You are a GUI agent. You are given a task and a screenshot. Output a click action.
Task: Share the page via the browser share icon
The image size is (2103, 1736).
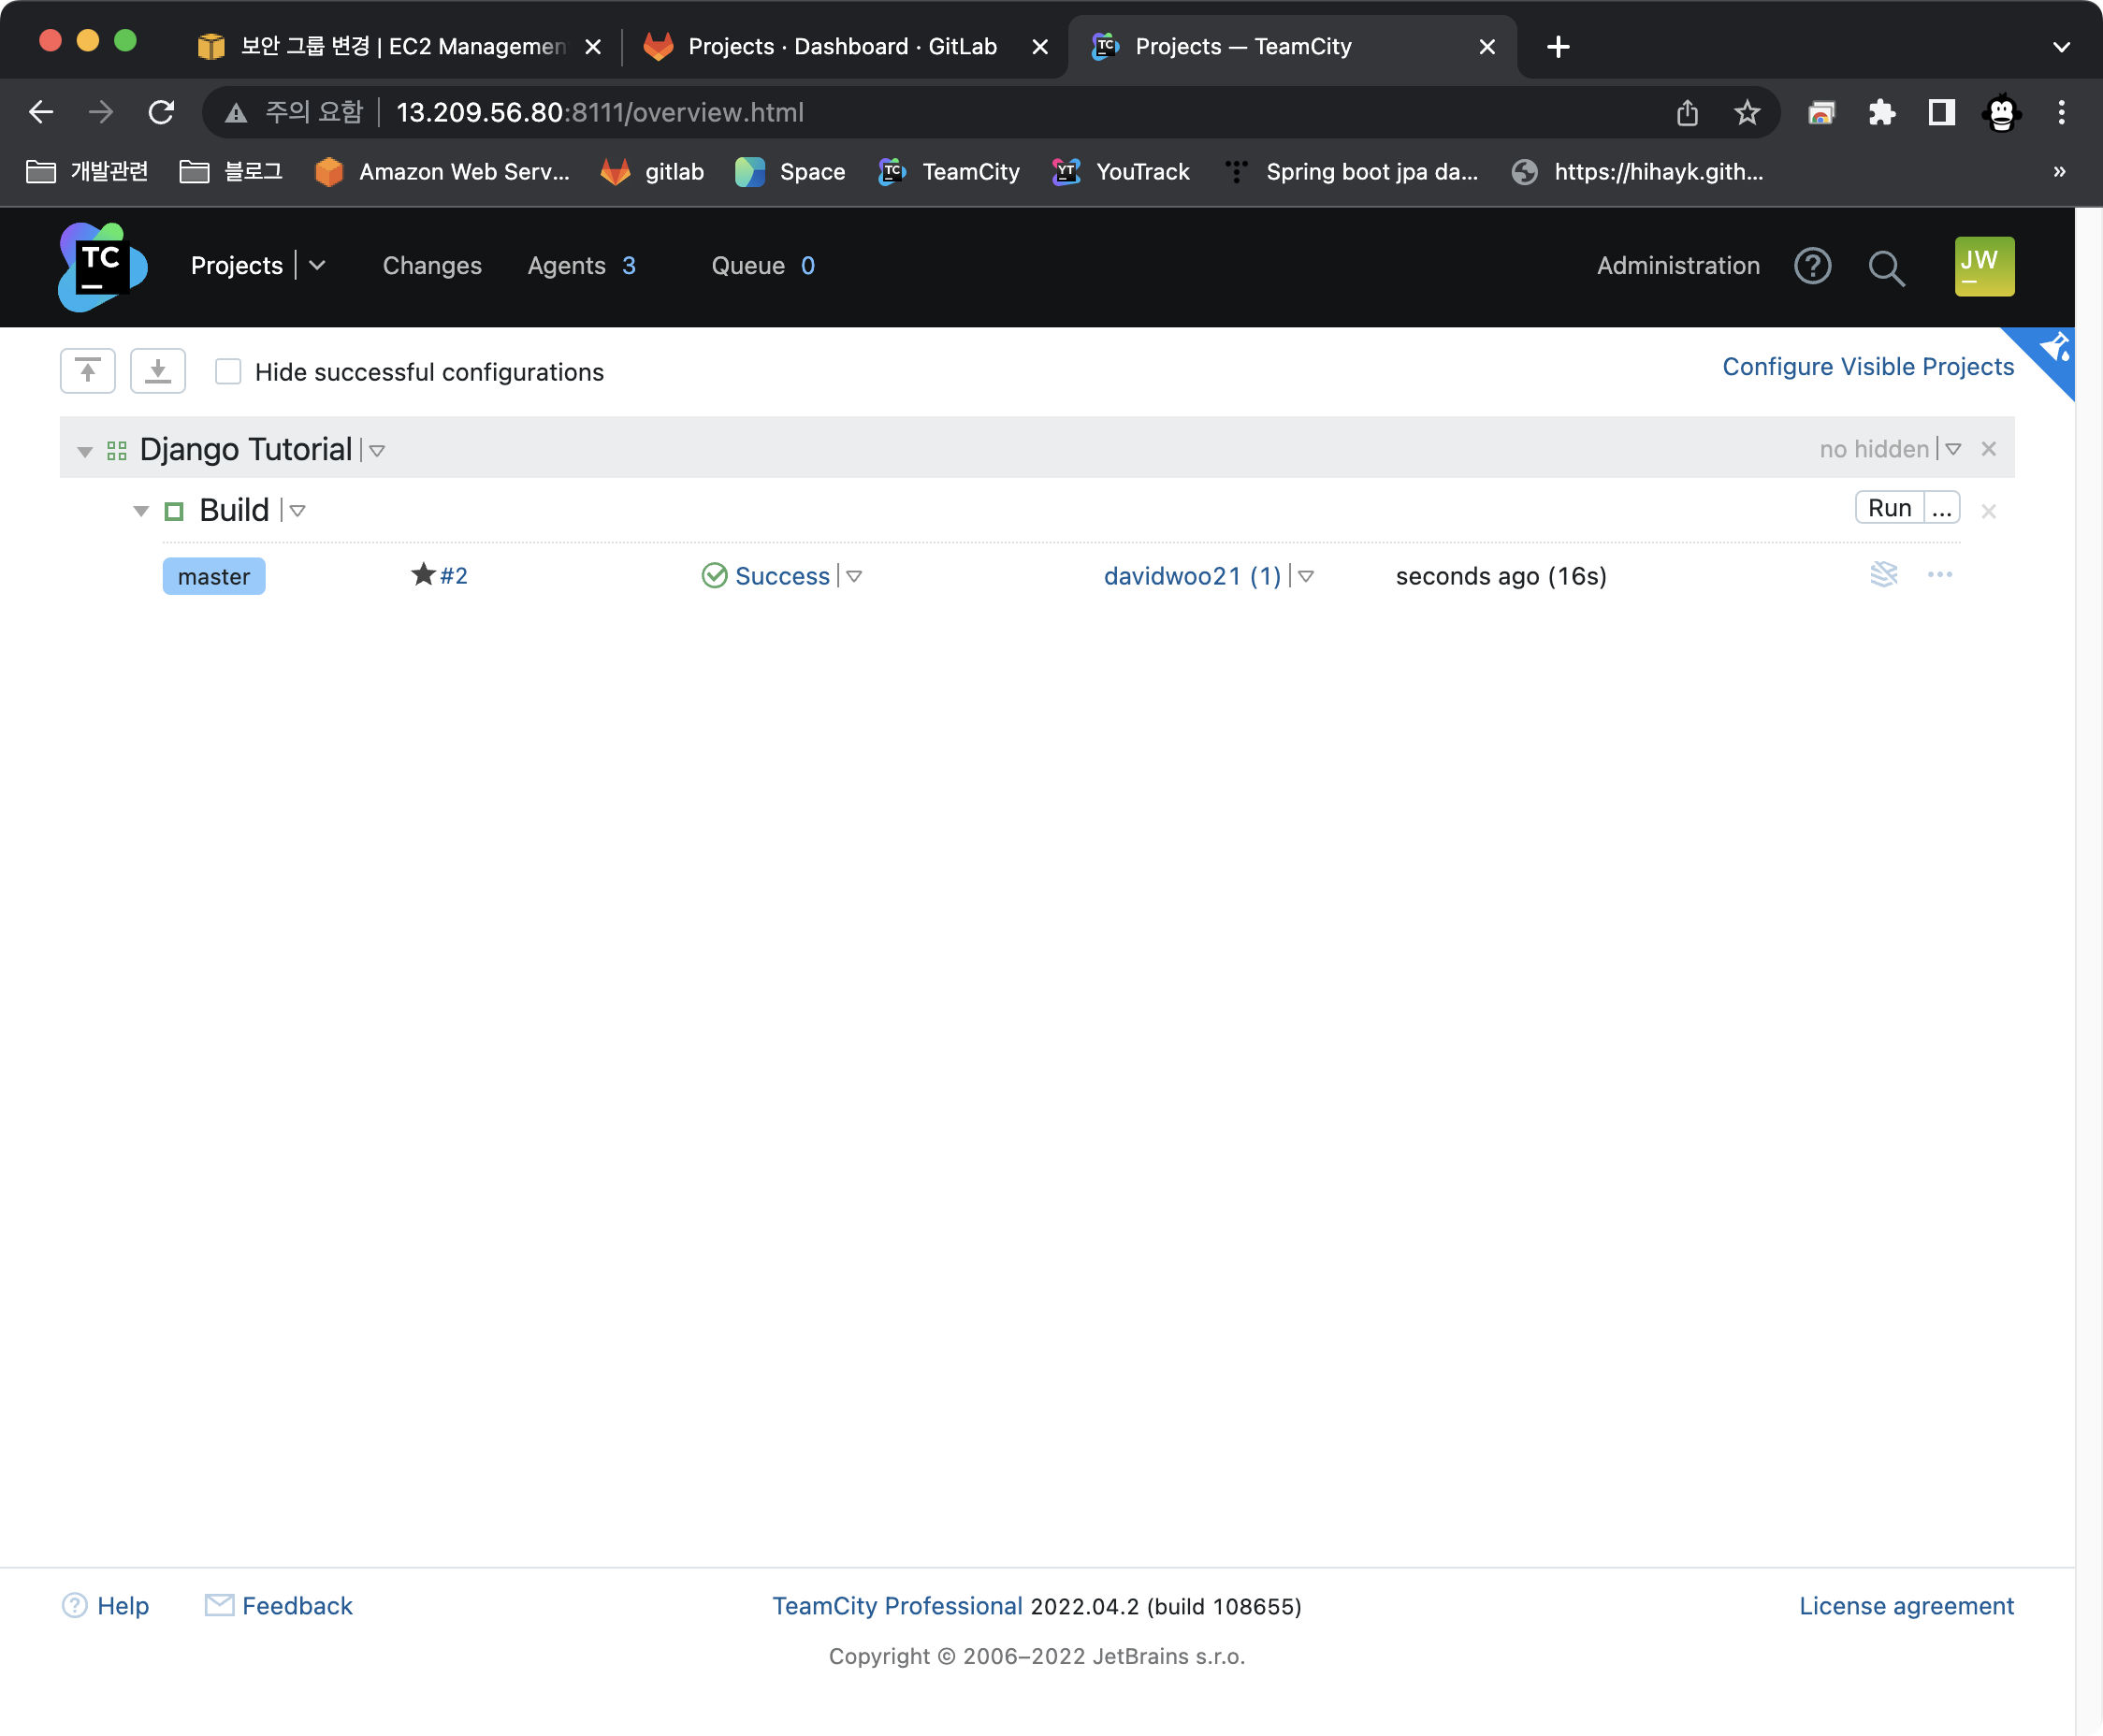point(1687,112)
